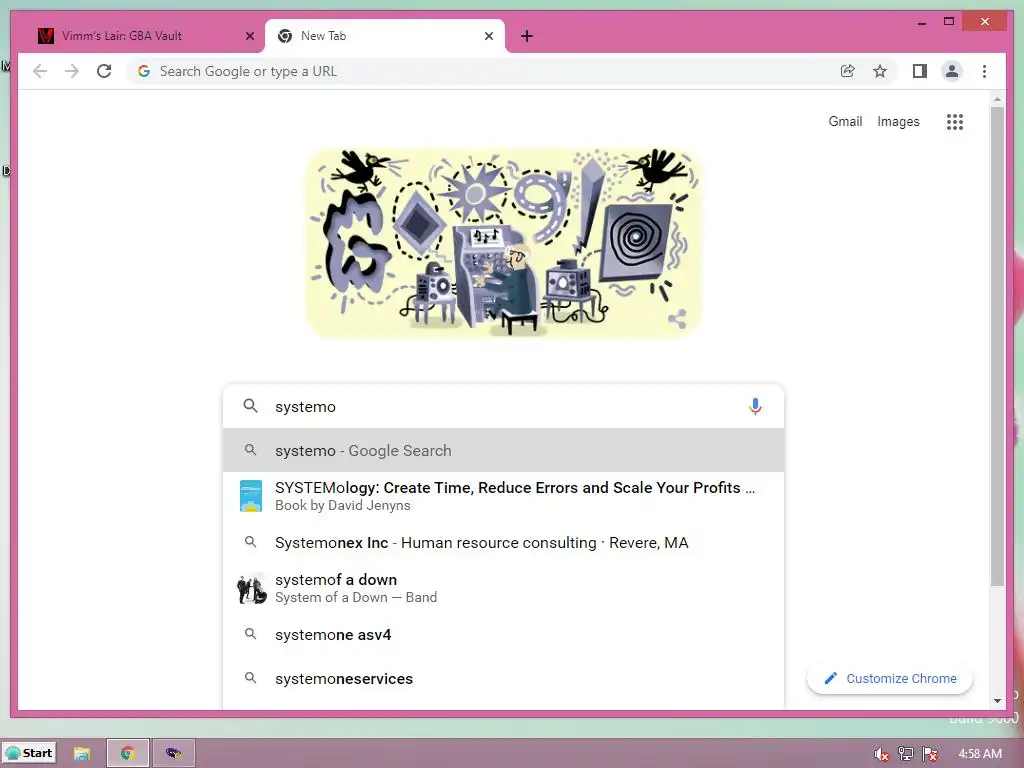The height and width of the screenshot is (768, 1024).
Task: Click the taskbar app right of Chrome
Action: click(x=173, y=753)
